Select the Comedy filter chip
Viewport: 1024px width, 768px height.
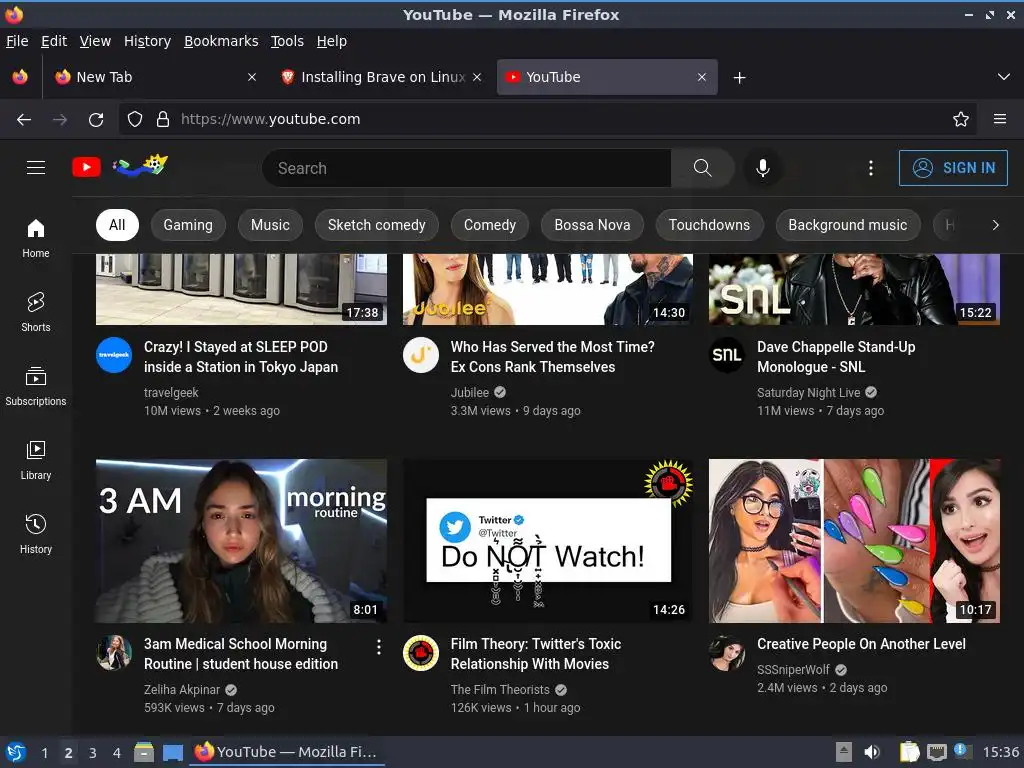point(490,225)
